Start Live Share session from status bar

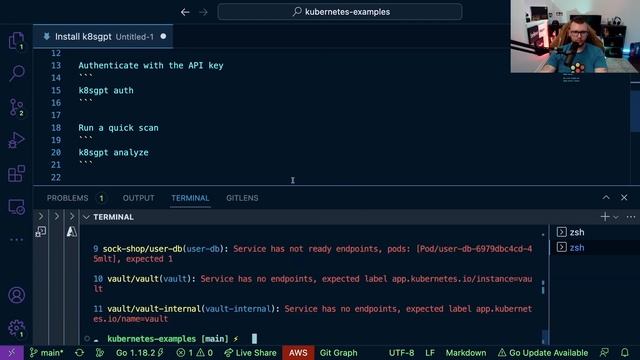click(x=250, y=353)
